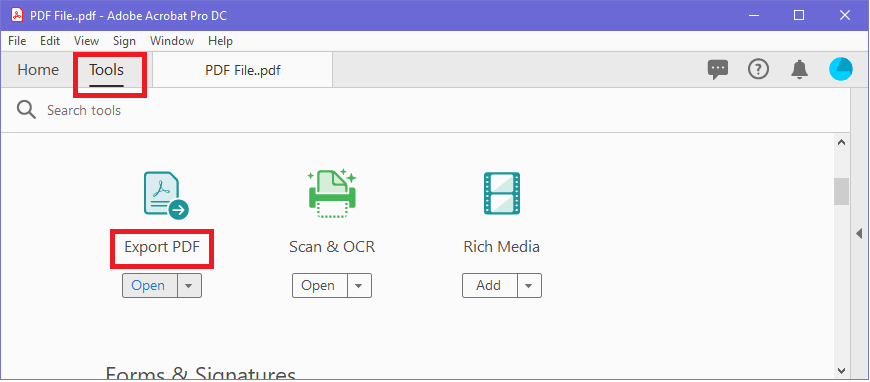870x382 pixels.
Task: Expand the Scan & OCR Open dropdown arrow
Action: pos(359,285)
